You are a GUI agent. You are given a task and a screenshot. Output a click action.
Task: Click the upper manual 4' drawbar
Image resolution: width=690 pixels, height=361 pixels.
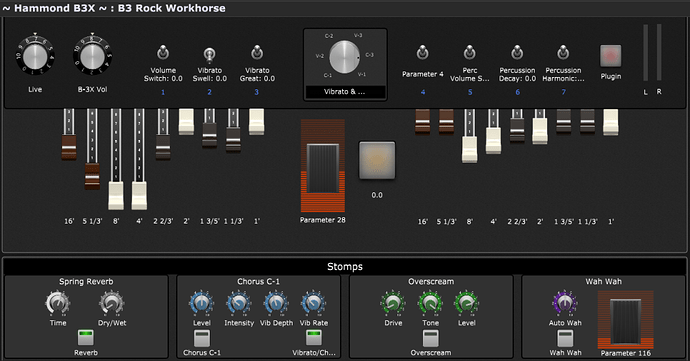point(139,195)
